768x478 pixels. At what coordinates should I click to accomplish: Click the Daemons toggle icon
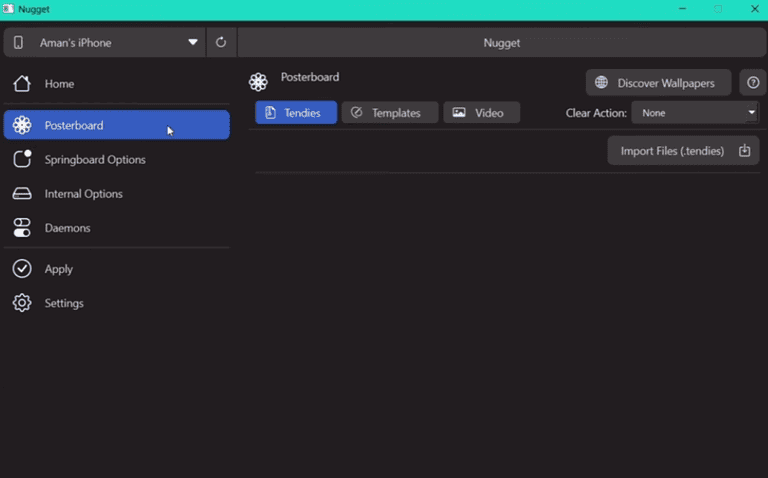(22, 228)
